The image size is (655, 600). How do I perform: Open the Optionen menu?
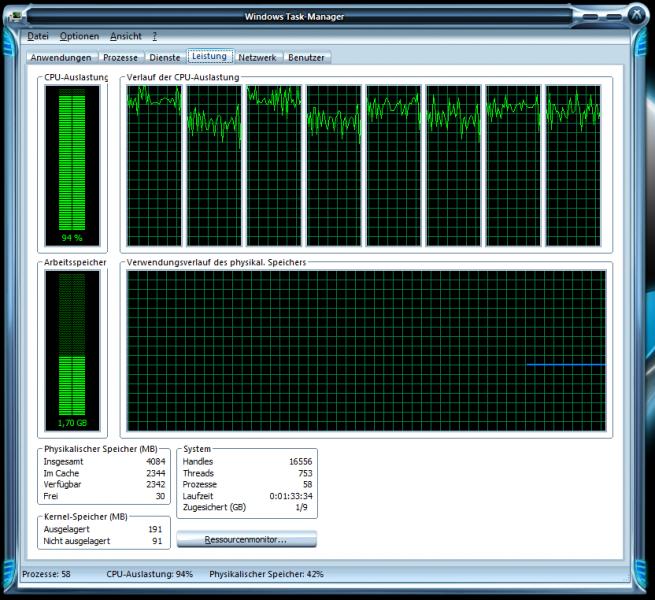(79, 36)
